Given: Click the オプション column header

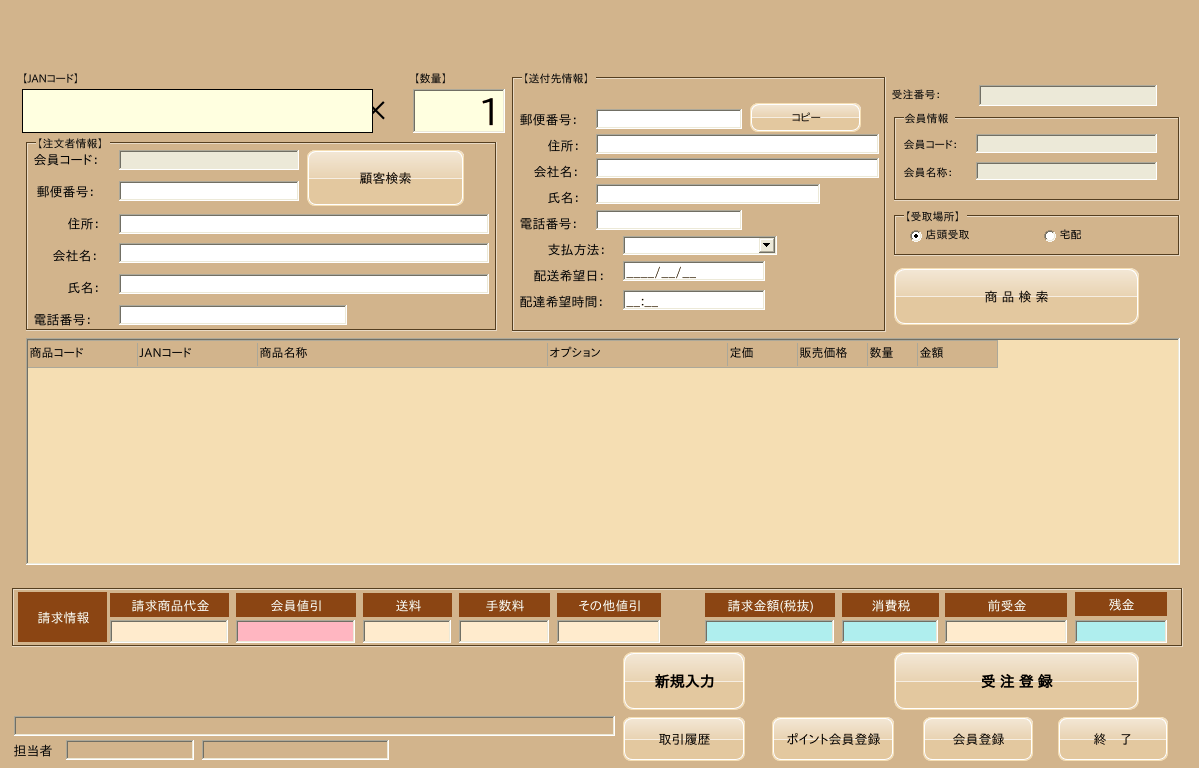Looking at the screenshot, I should pyautogui.click(x=637, y=353).
